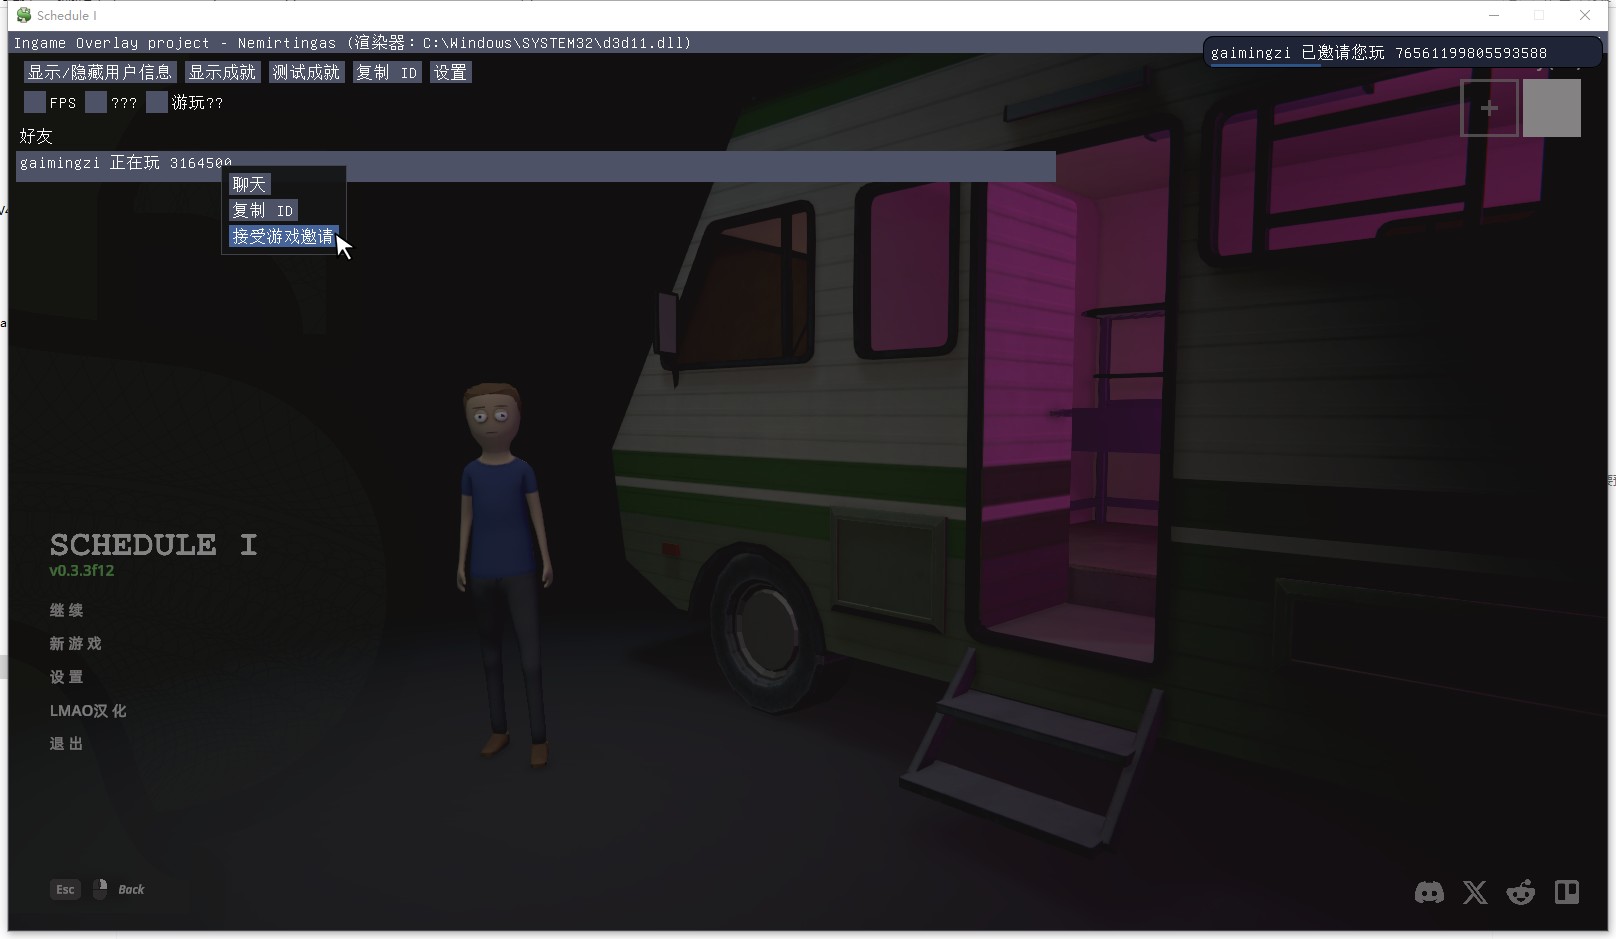Click top toolbar 复制 ID button
The image size is (1616, 939).
(387, 72)
